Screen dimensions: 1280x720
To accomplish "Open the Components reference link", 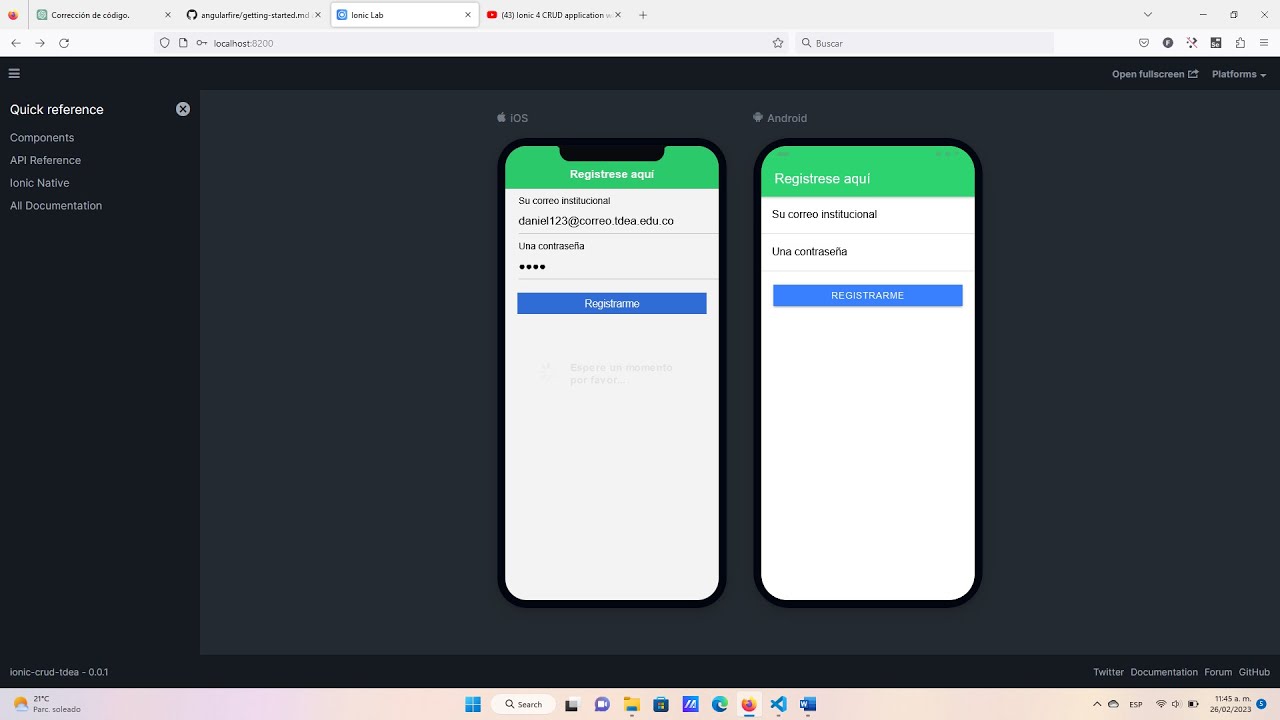I will [x=42, y=138].
